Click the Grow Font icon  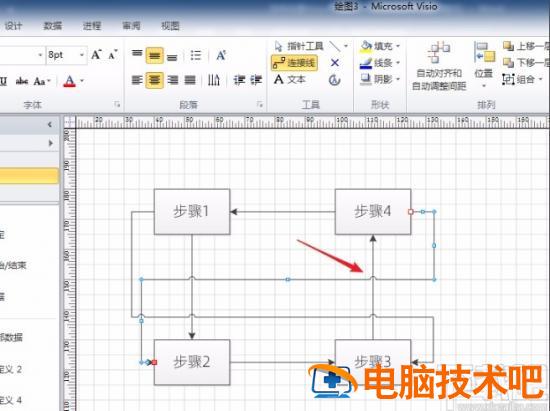(96, 55)
